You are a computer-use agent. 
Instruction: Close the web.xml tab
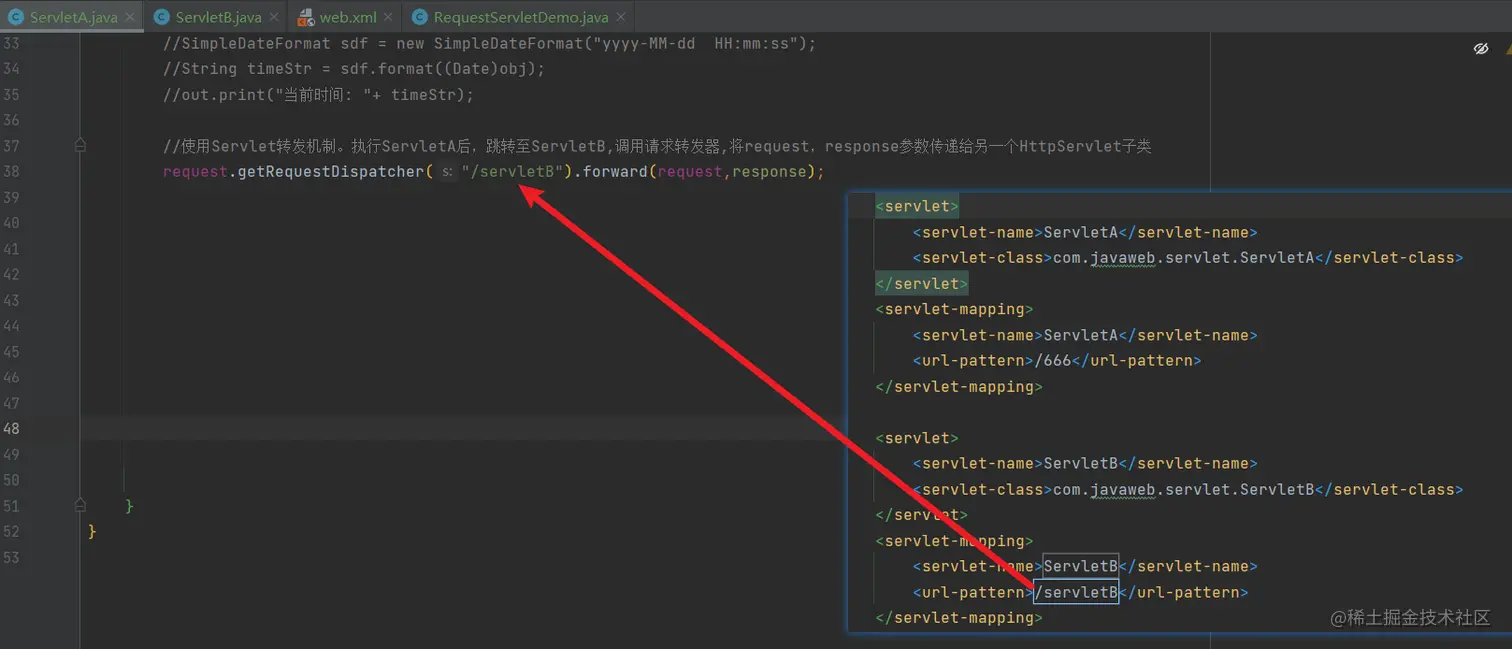click(x=389, y=17)
